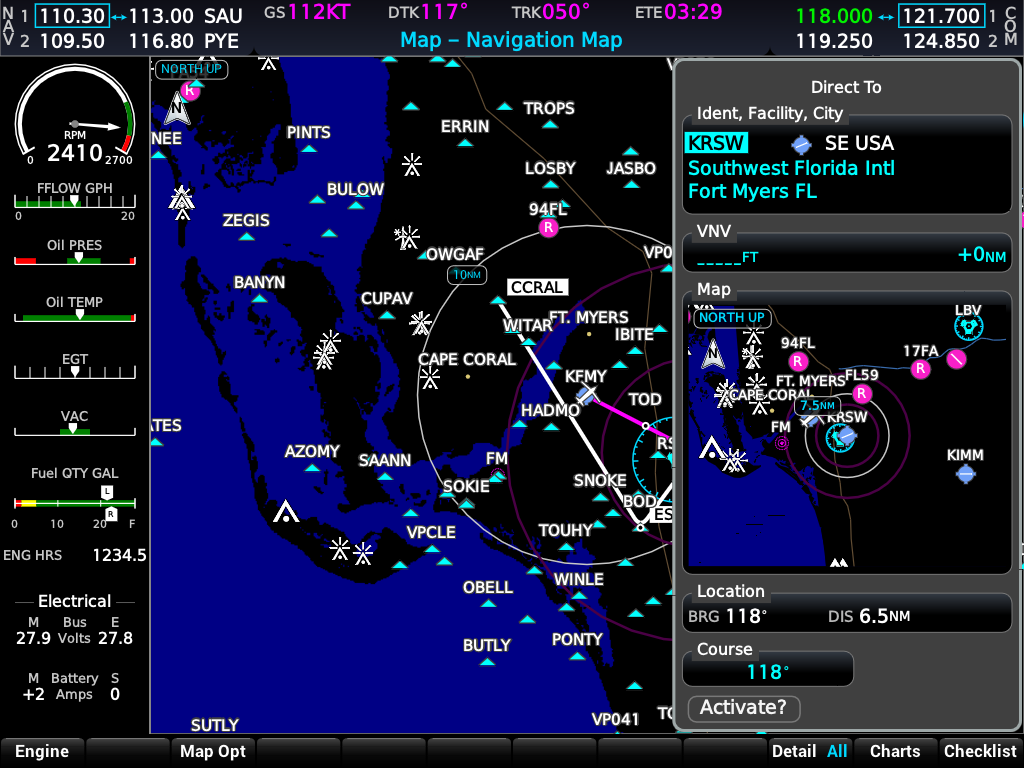Screen dimensions: 1024x768
Task: Swap NAV1 frequencies with the flip arrow
Action: [x=119, y=17]
